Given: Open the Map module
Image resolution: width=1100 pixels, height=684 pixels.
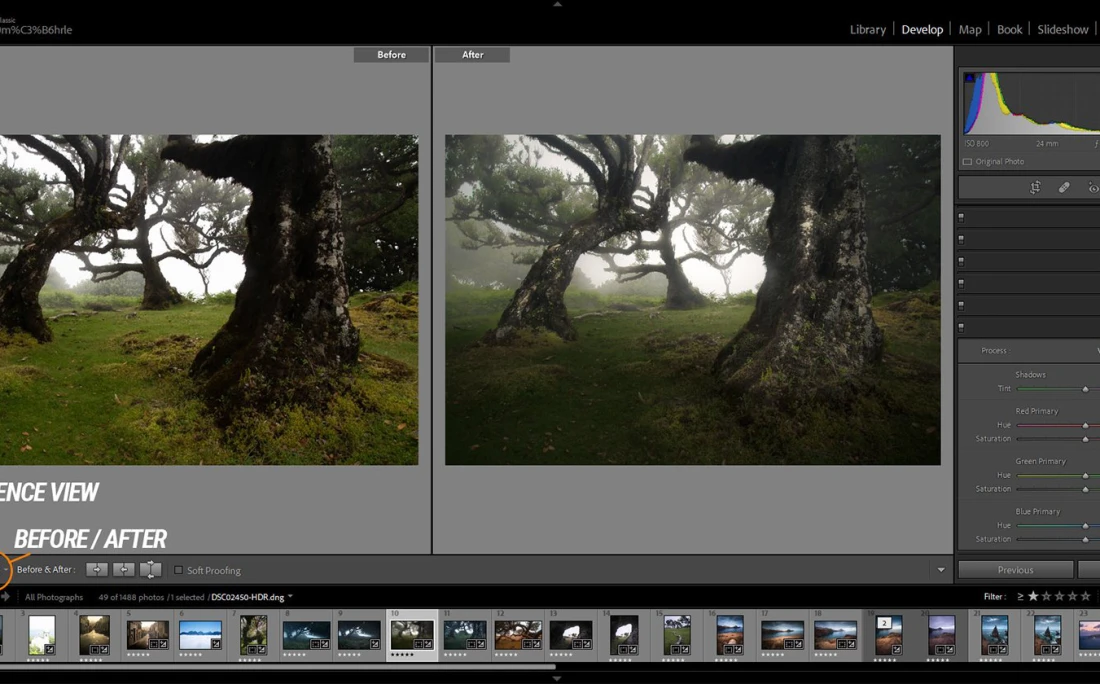Looking at the screenshot, I should pos(969,30).
